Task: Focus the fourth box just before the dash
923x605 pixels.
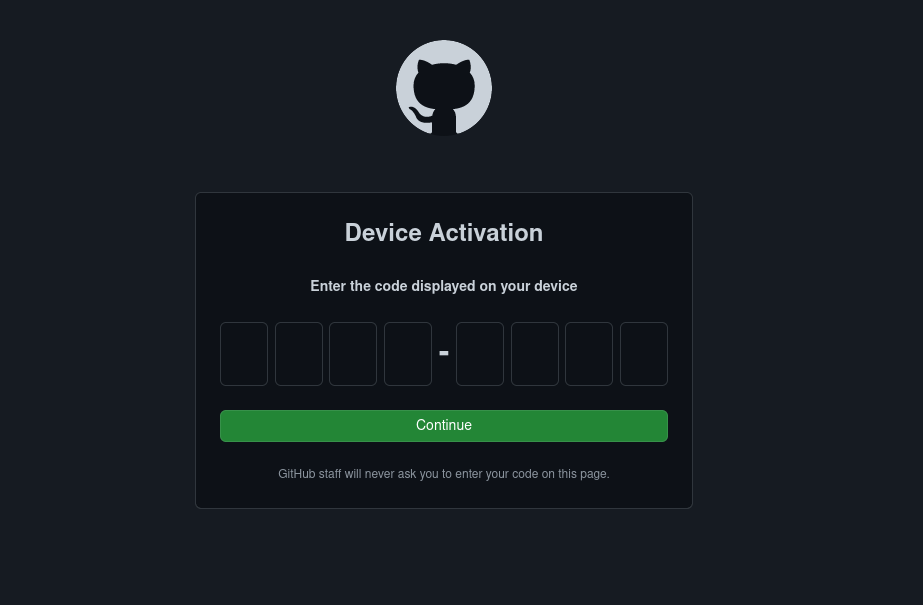Action: pos(408,354)
